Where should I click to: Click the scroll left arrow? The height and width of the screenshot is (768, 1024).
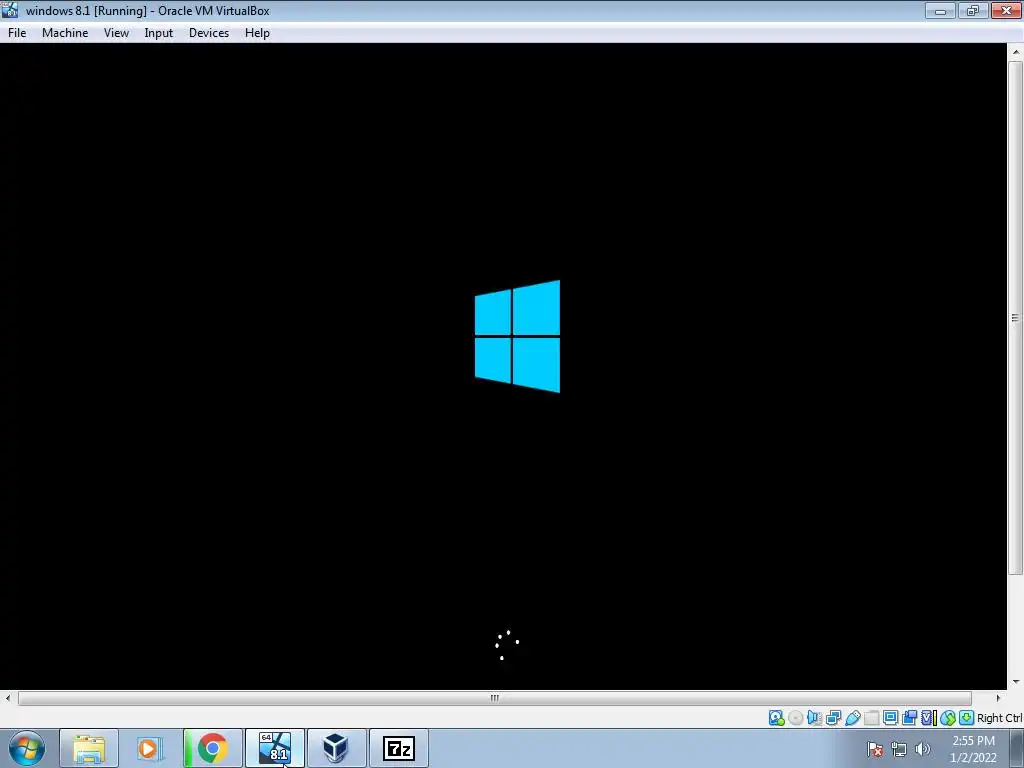point(7,698)
